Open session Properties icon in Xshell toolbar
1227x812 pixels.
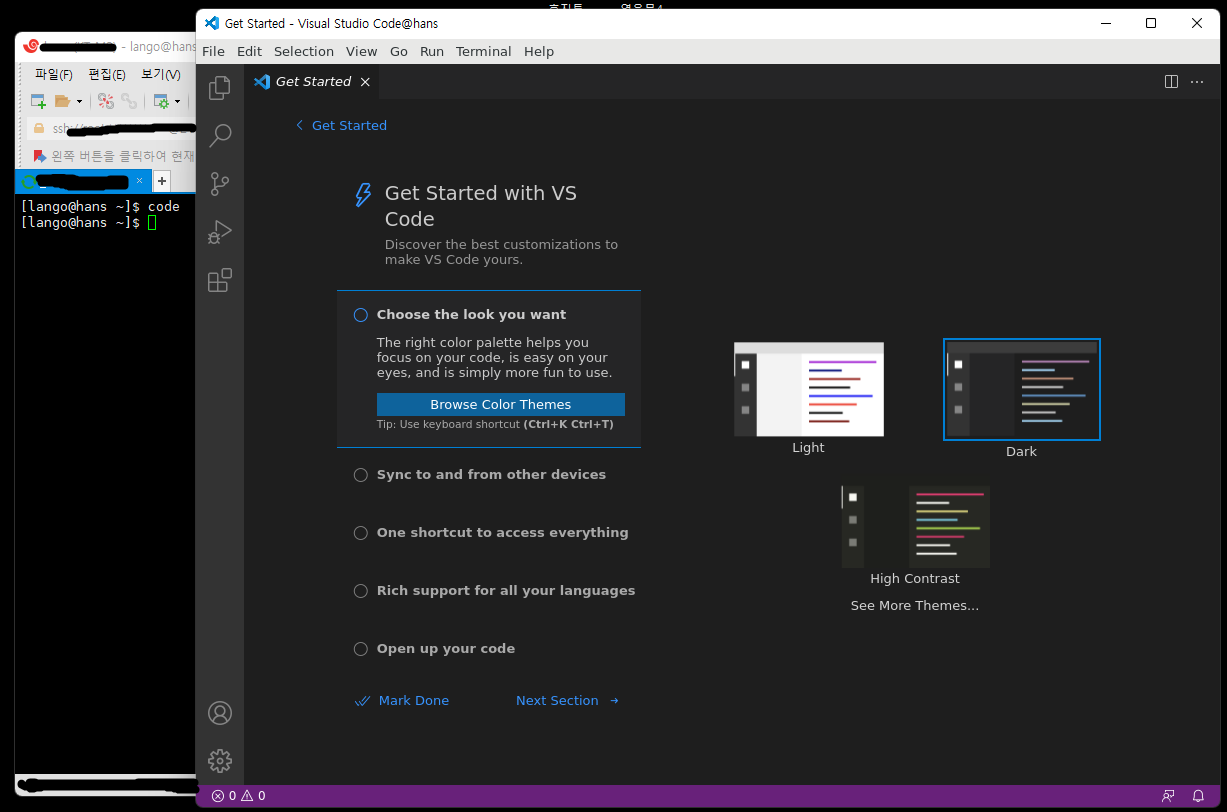point(161,101)
